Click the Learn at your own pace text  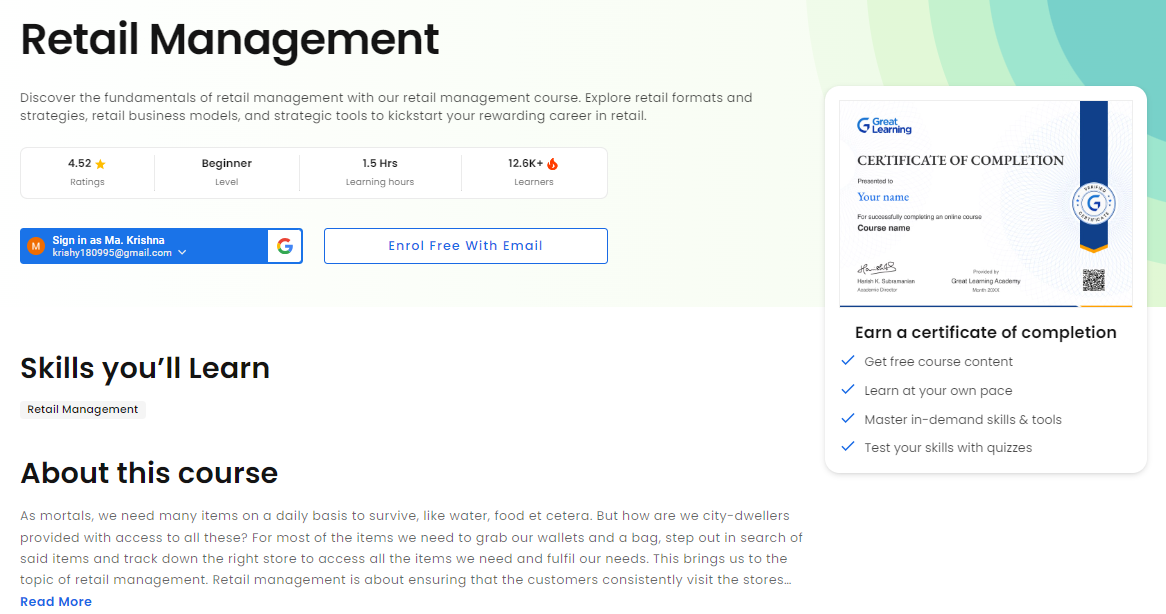click(x=938, y=390)
